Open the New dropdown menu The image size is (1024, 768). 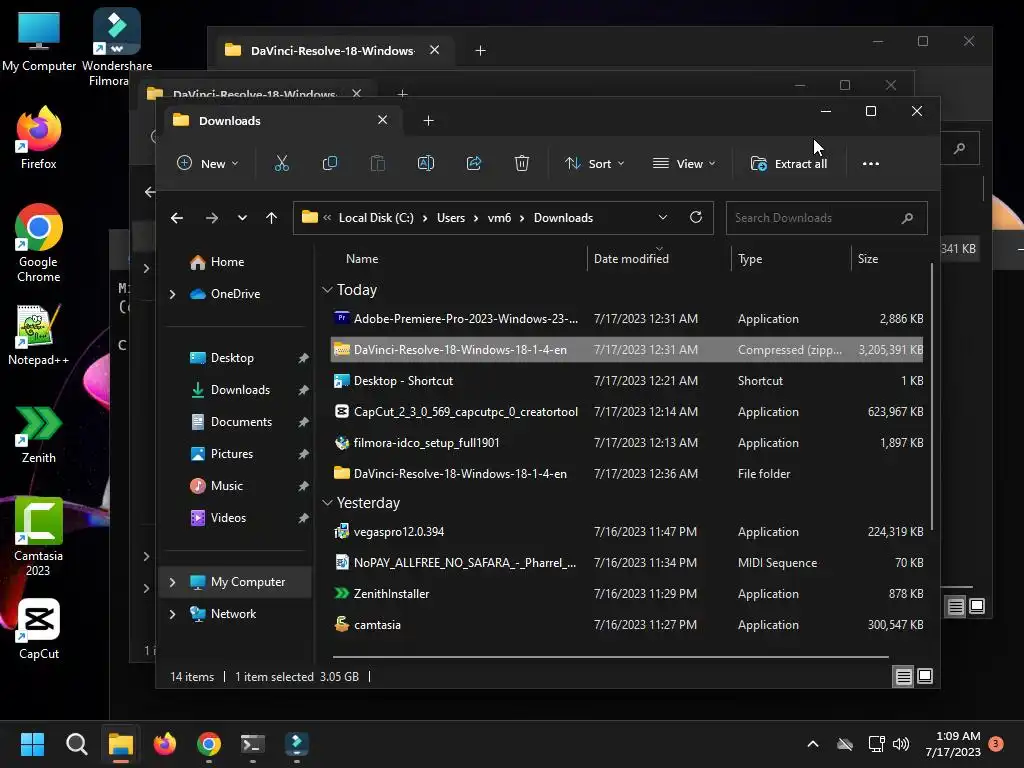[x=208, y=163]
